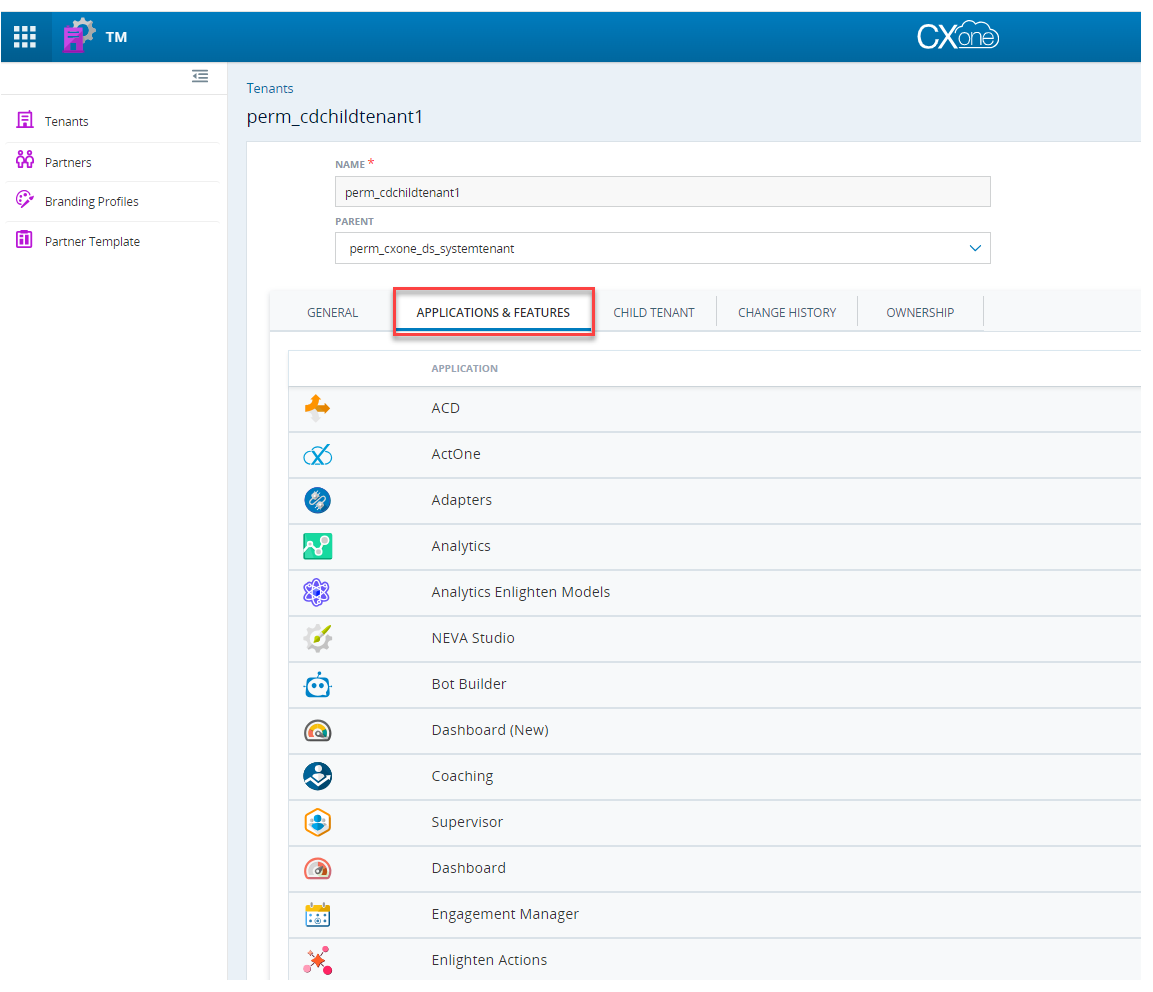
Task: Collapse the sidebar with the menu toggle icon
Action: (200, 76)
